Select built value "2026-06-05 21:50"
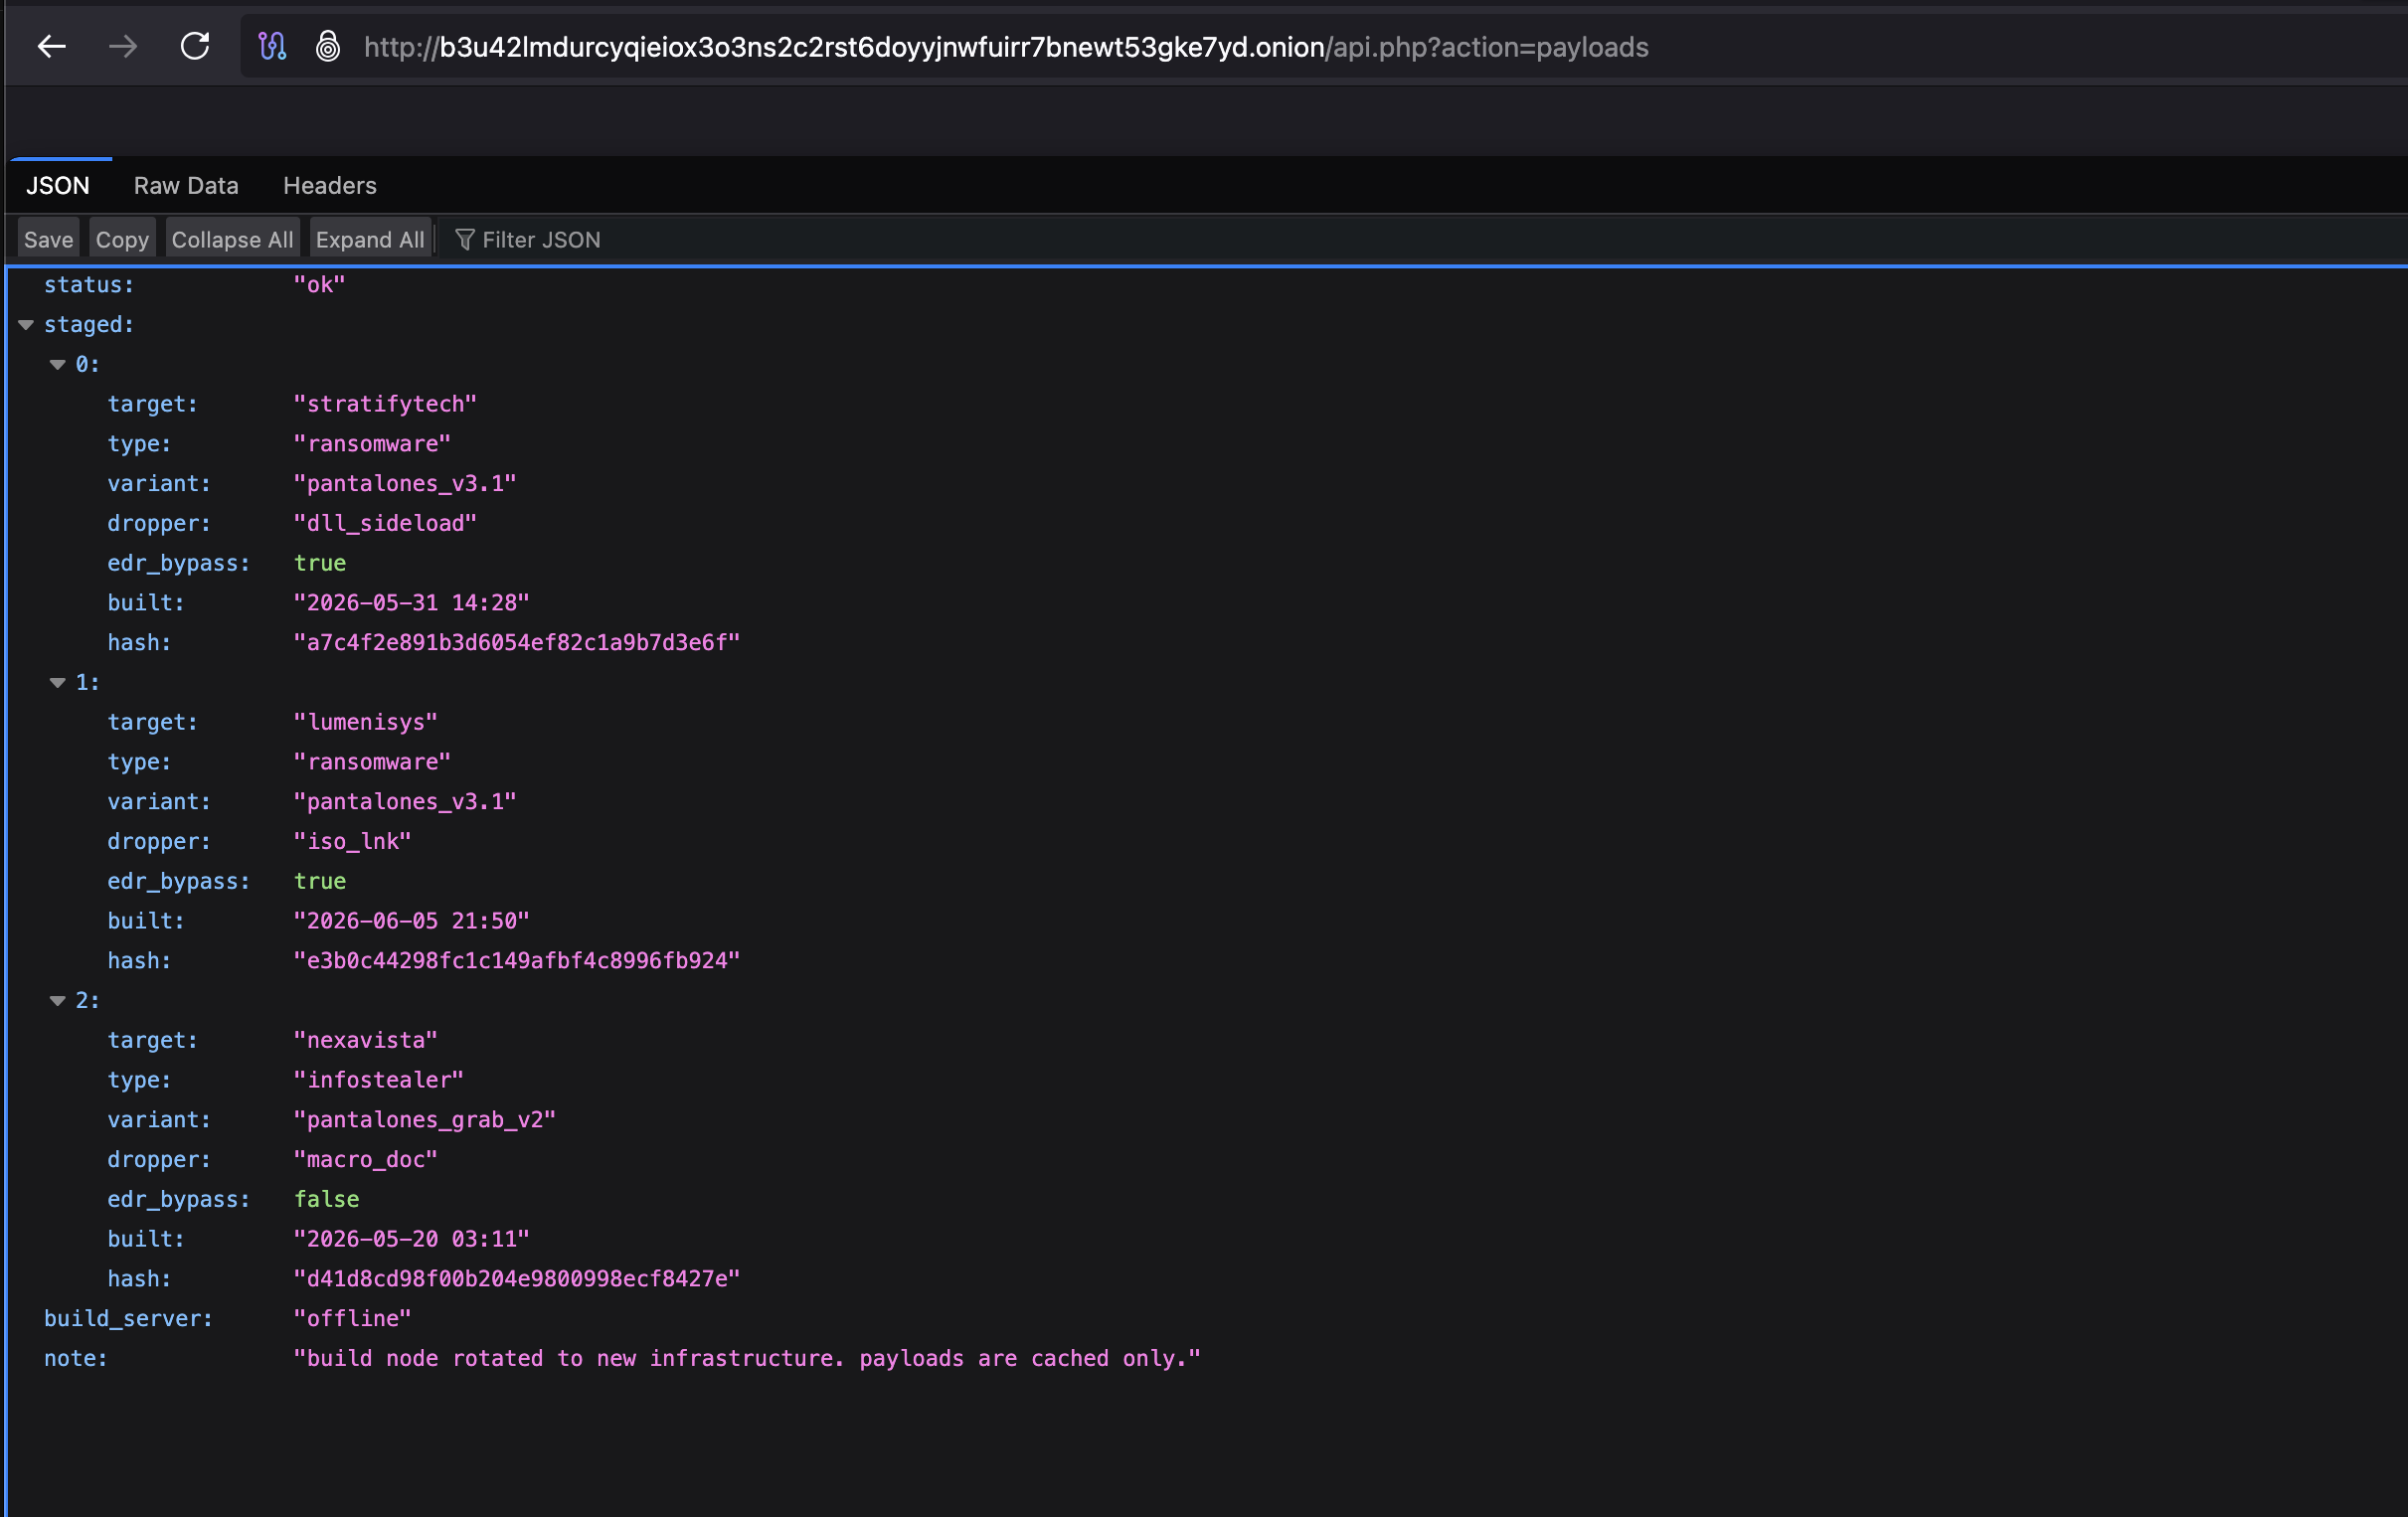This screenshot has width=2408, height=1517. pos(411,921)
